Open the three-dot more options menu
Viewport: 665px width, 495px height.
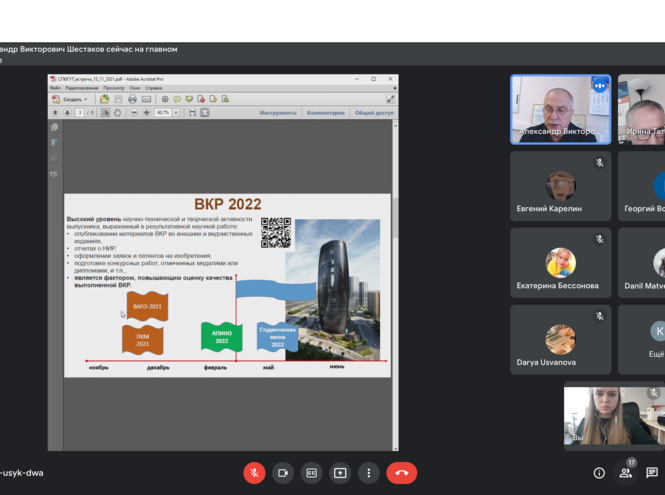coord(369,473)
